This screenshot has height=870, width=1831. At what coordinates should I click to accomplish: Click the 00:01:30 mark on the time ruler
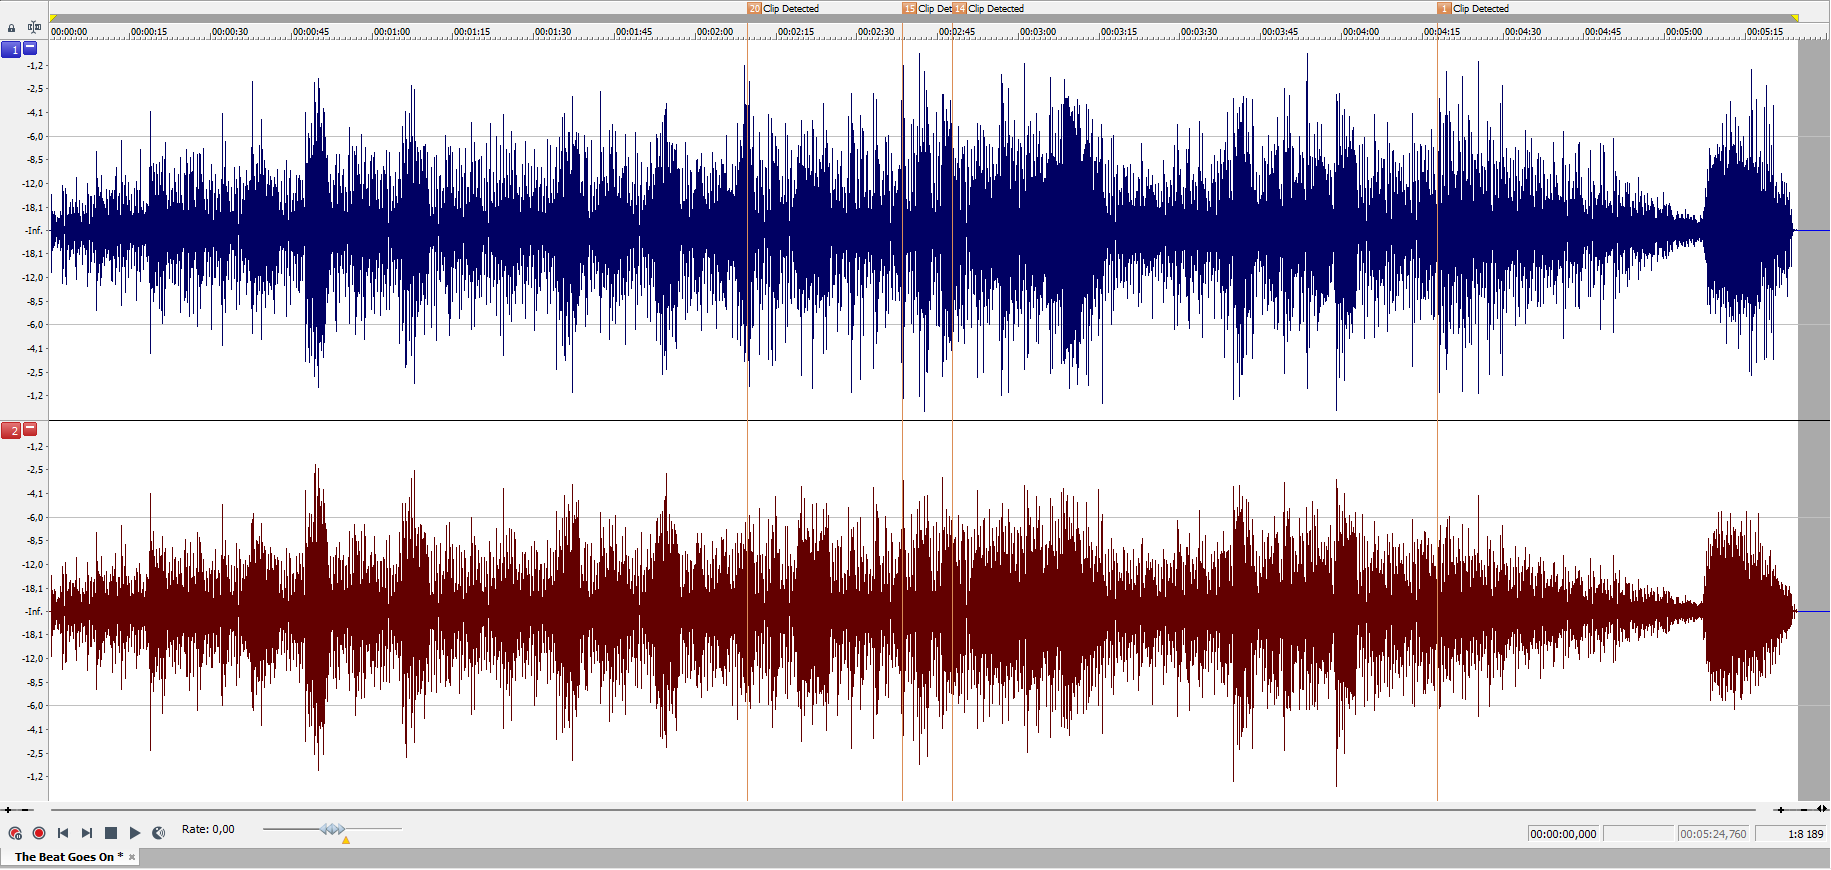tap(553, 32)
